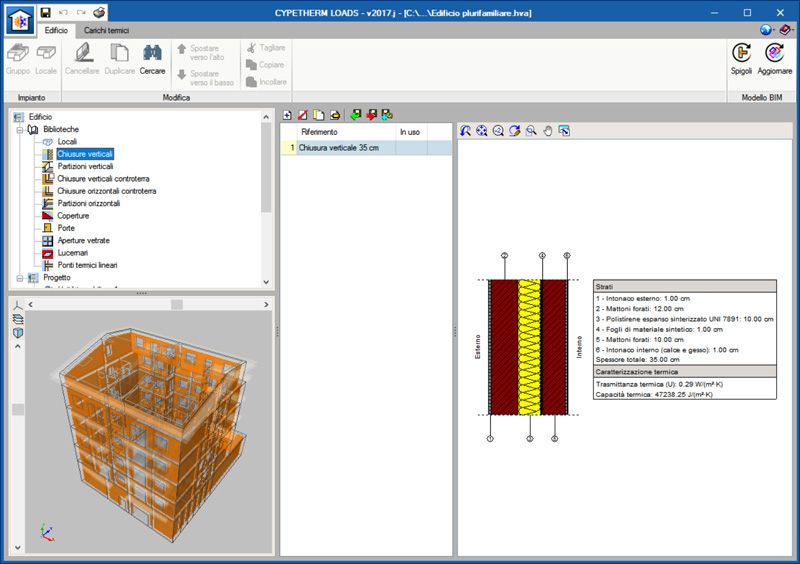
Task: Click the zoom x2 magnifier icon
Action: pos(498,131)
